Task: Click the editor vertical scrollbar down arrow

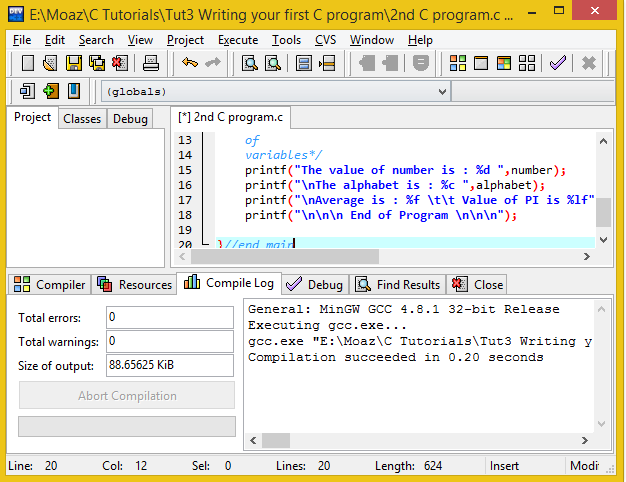Action: tap(603, 240)
